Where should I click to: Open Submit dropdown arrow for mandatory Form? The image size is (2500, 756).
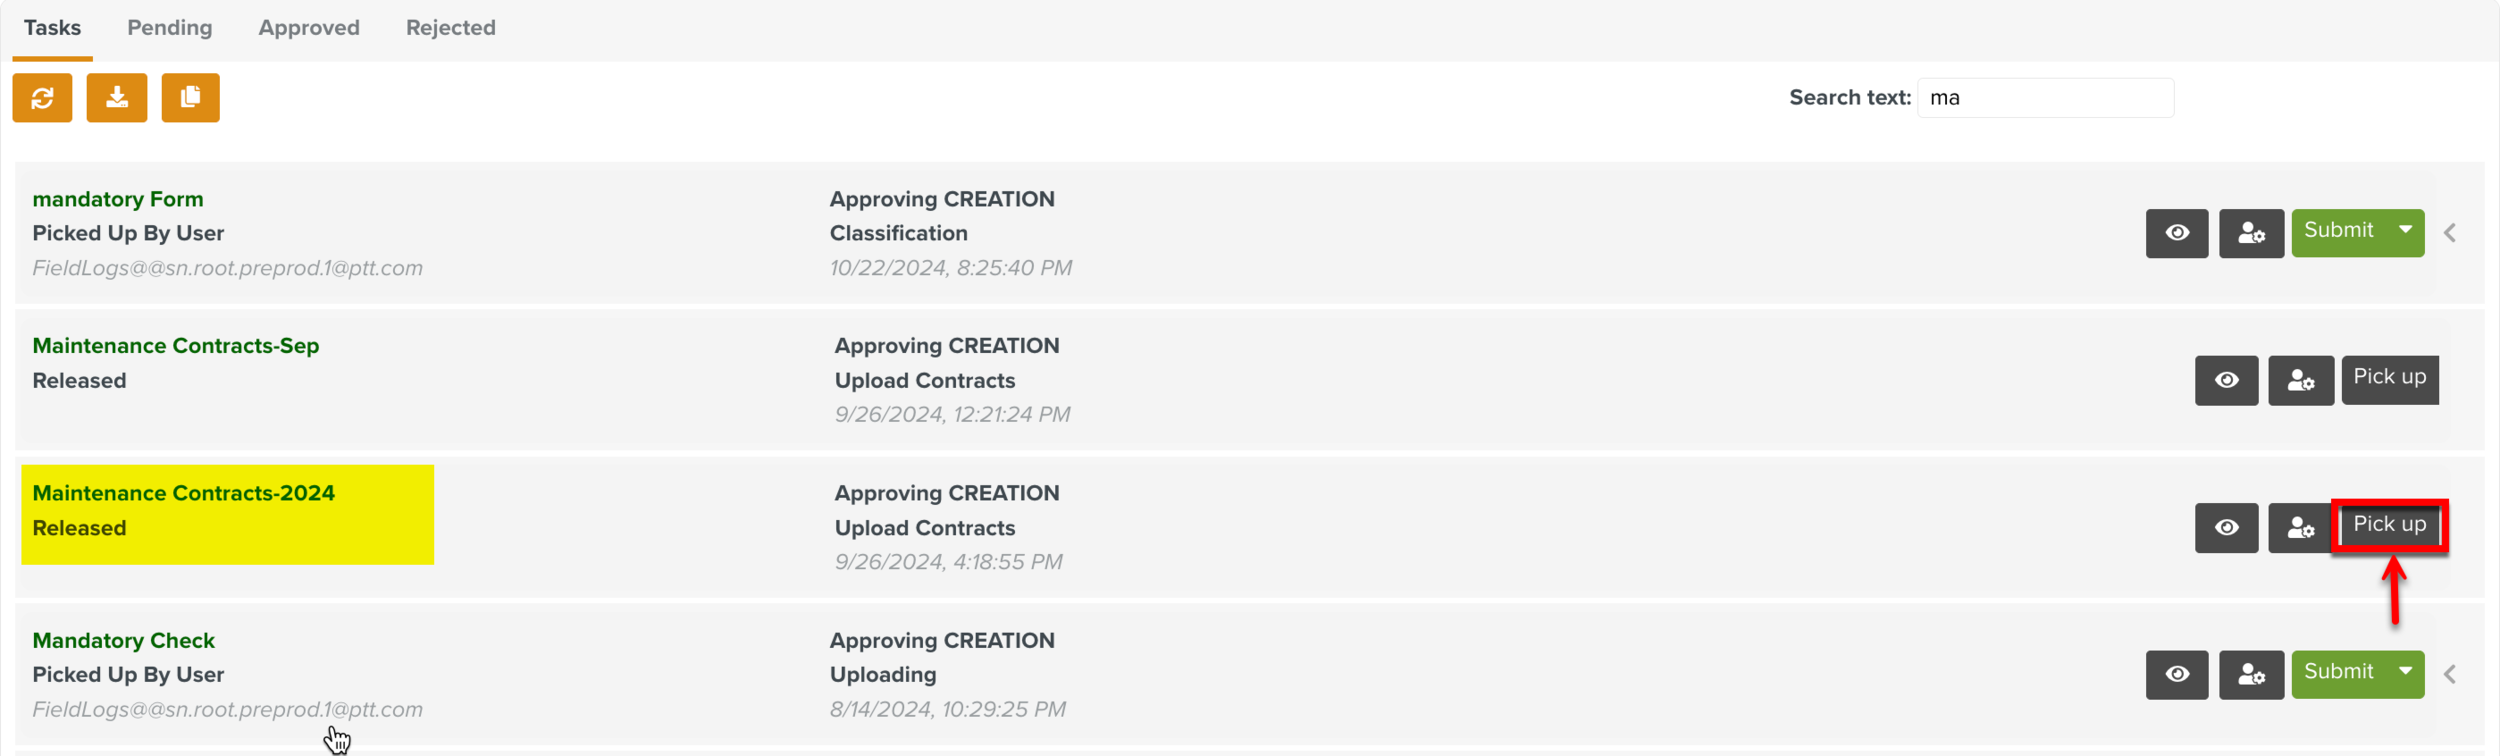pos(2405,231)
